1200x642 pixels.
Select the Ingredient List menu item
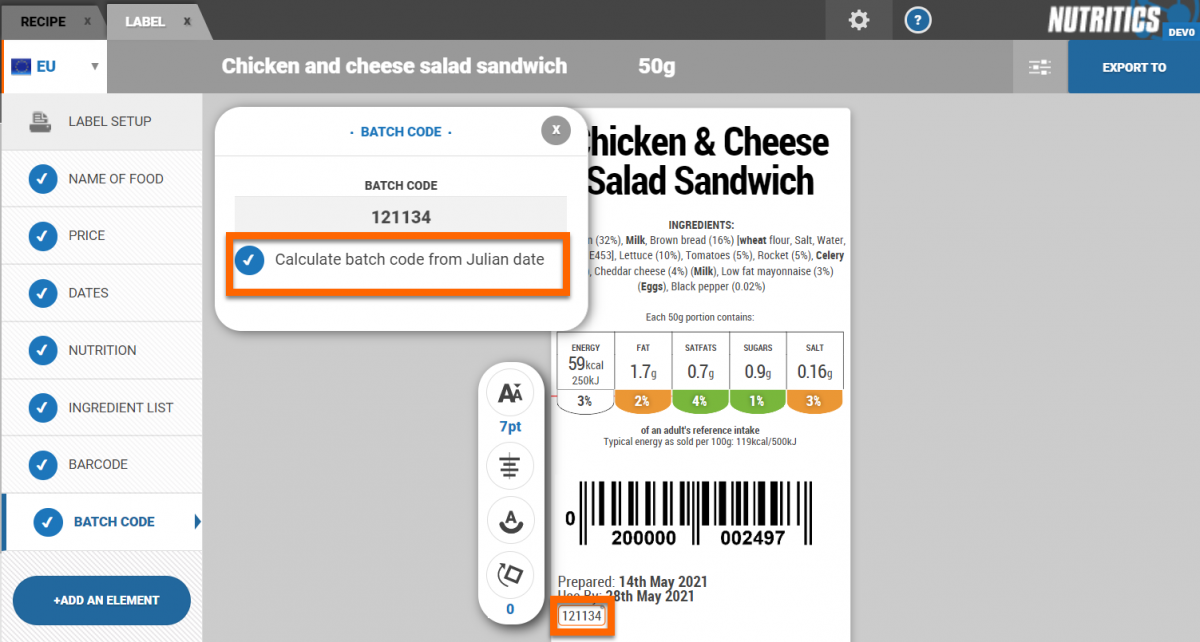(x=120, y=407)
